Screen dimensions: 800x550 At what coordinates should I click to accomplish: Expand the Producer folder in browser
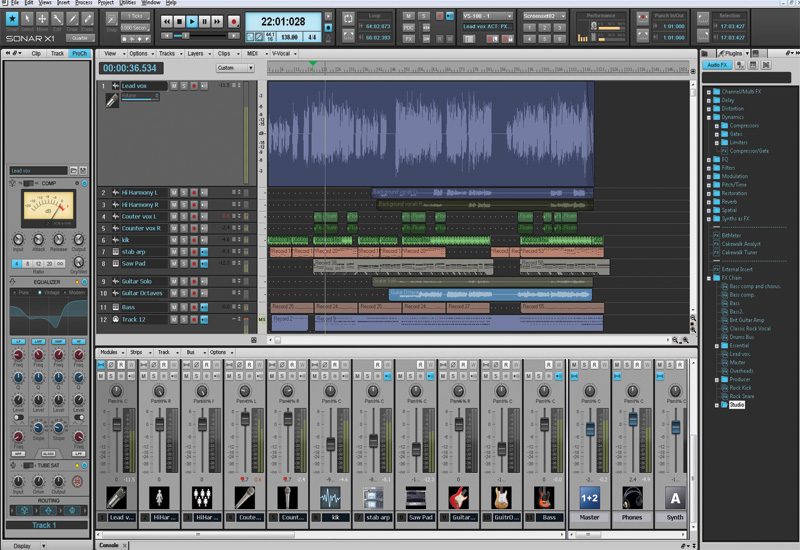click(717, 380)
